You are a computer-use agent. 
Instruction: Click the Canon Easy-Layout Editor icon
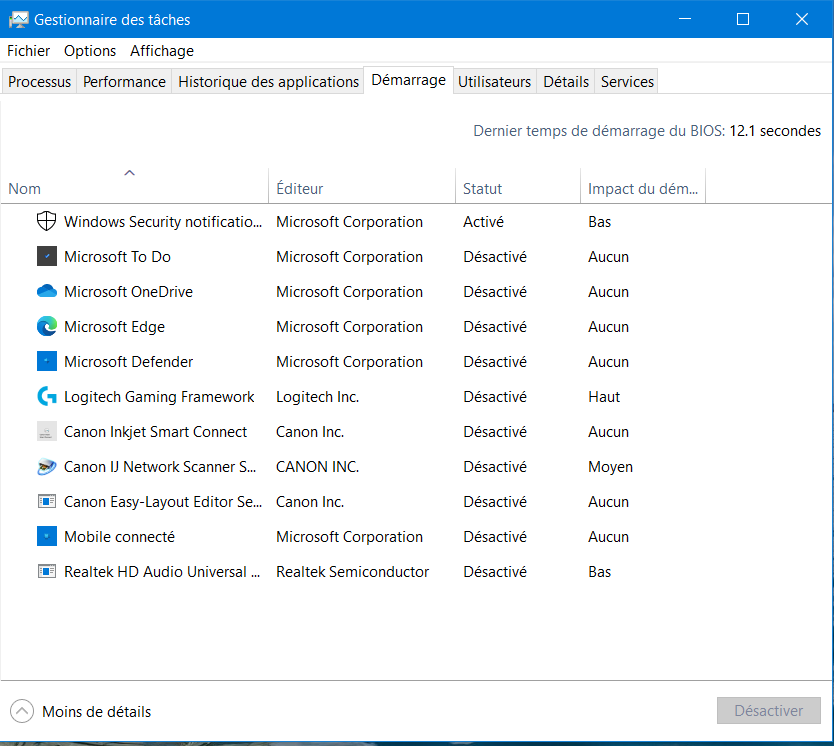[47, 501]
